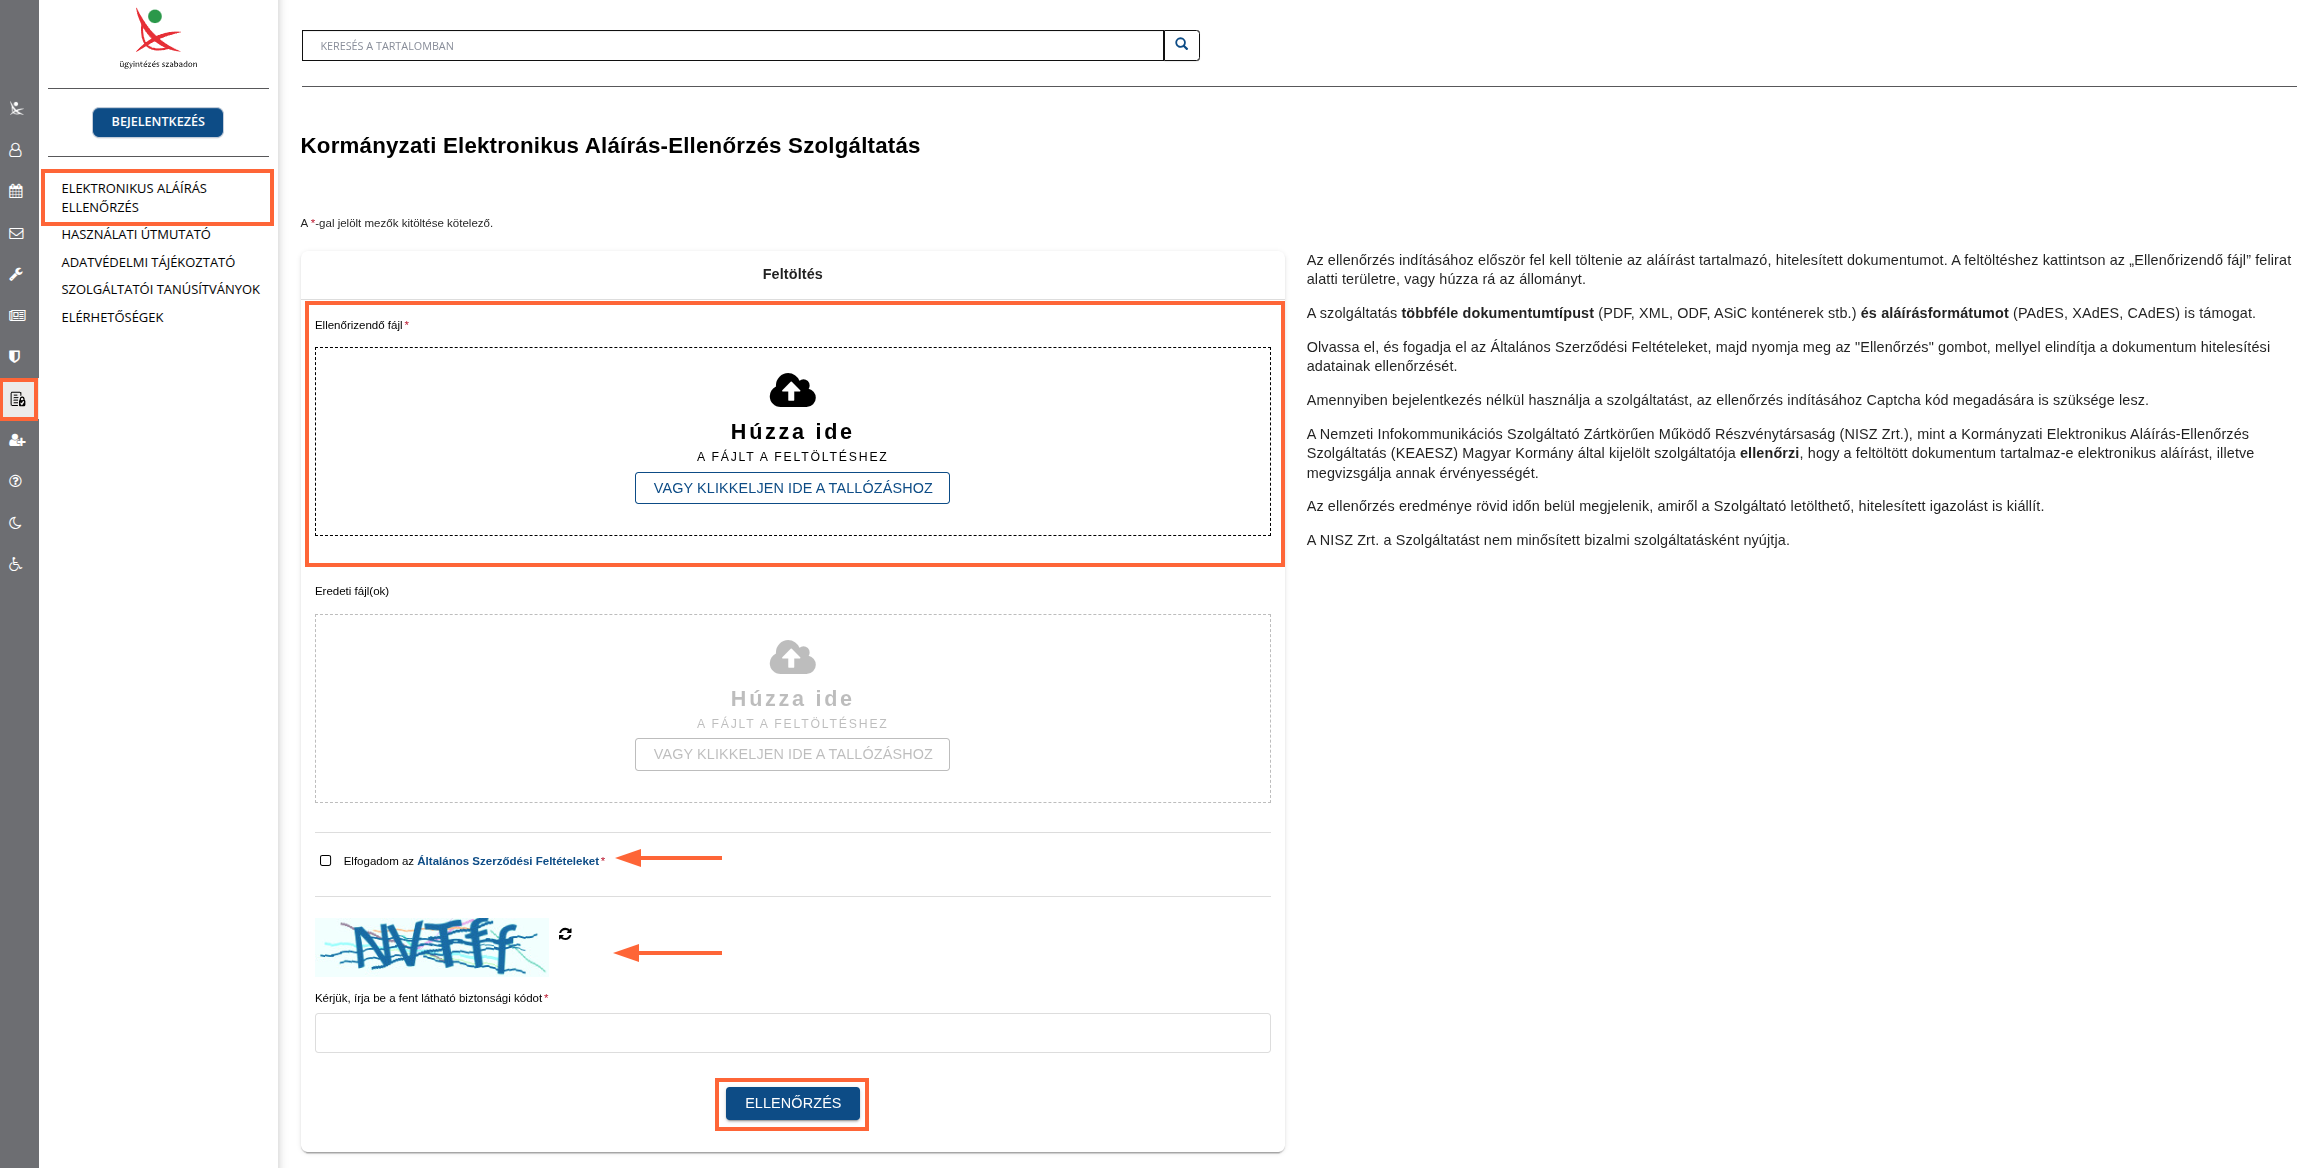Click the Ellenőrzés submit button
Viewport: 2297px width, 1168px height.
coord(792,1103)
